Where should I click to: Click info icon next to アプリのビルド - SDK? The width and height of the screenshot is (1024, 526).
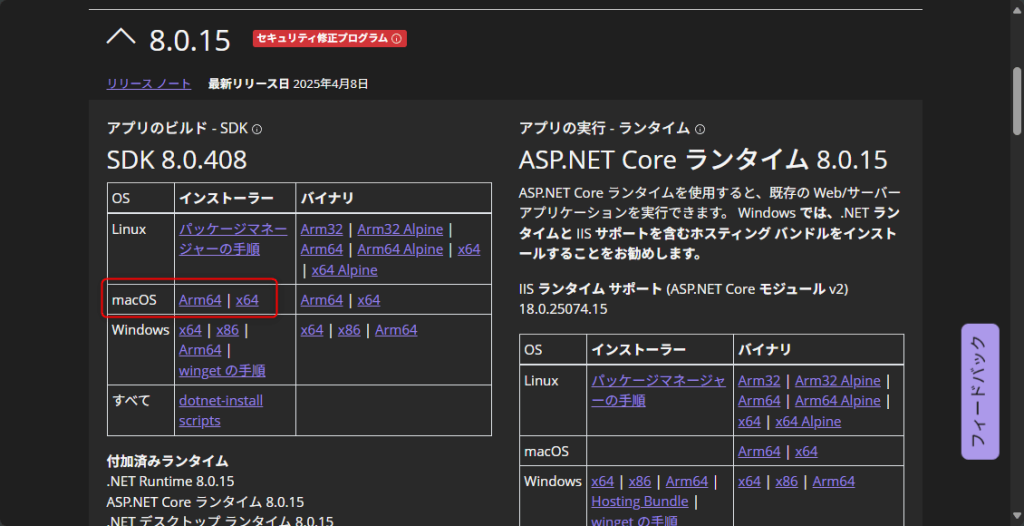257,129
